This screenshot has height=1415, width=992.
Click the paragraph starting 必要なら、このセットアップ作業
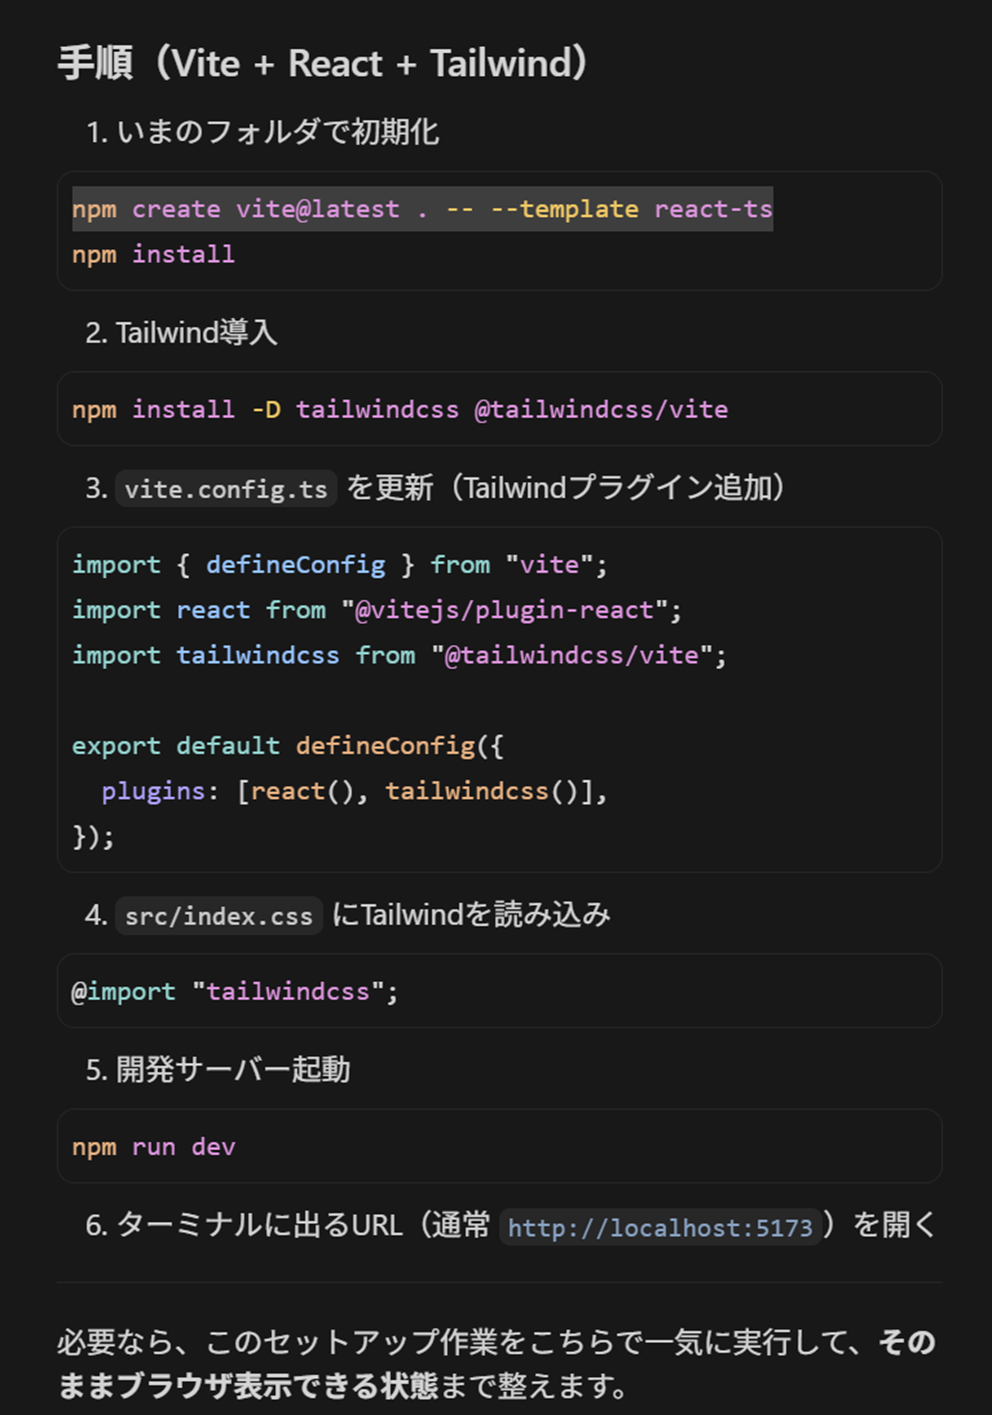click(497, 1364)
